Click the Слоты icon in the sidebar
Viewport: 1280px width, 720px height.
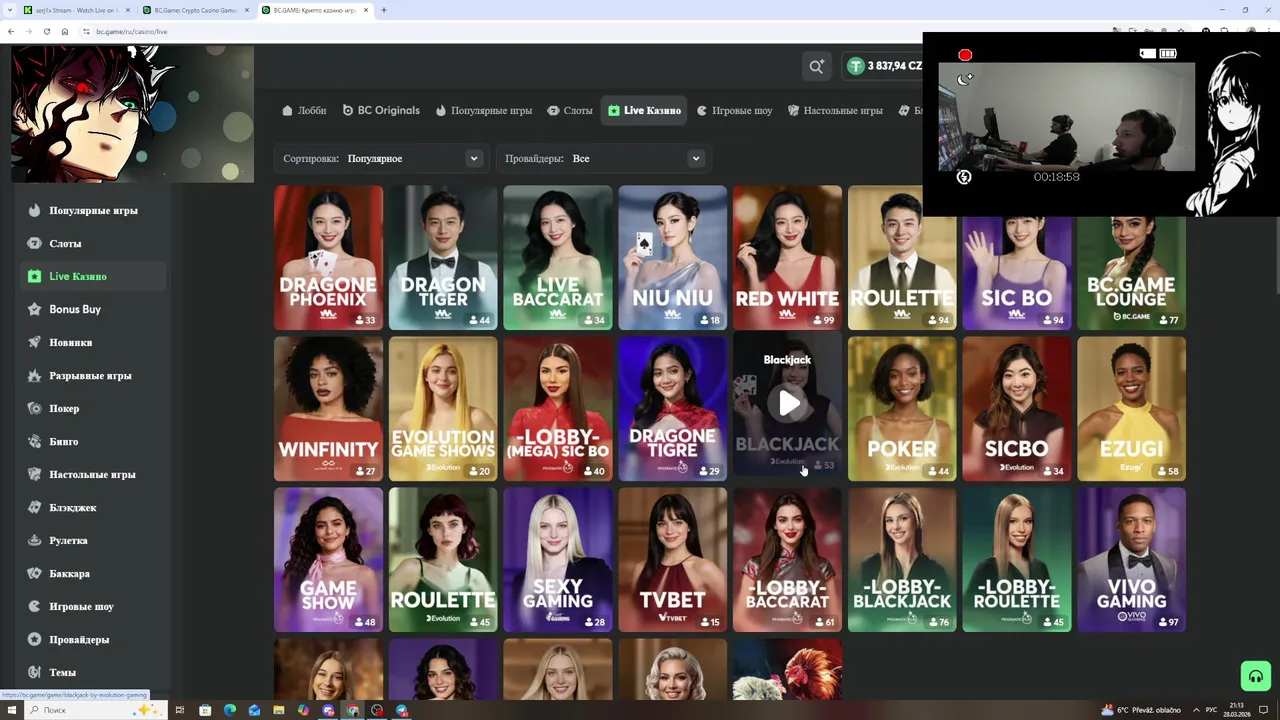[x=35, y=243]
